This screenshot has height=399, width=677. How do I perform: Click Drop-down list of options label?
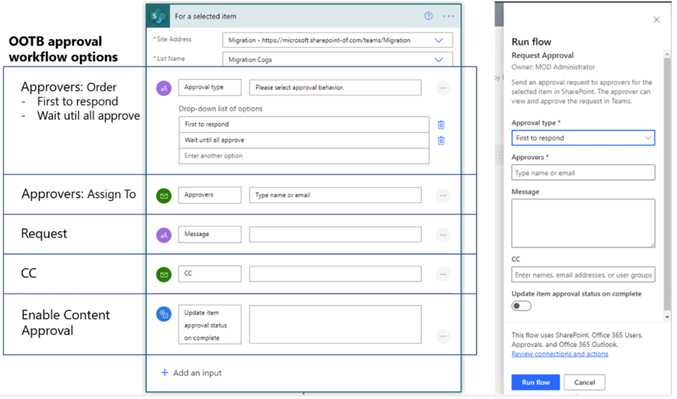tap(221, 109)
